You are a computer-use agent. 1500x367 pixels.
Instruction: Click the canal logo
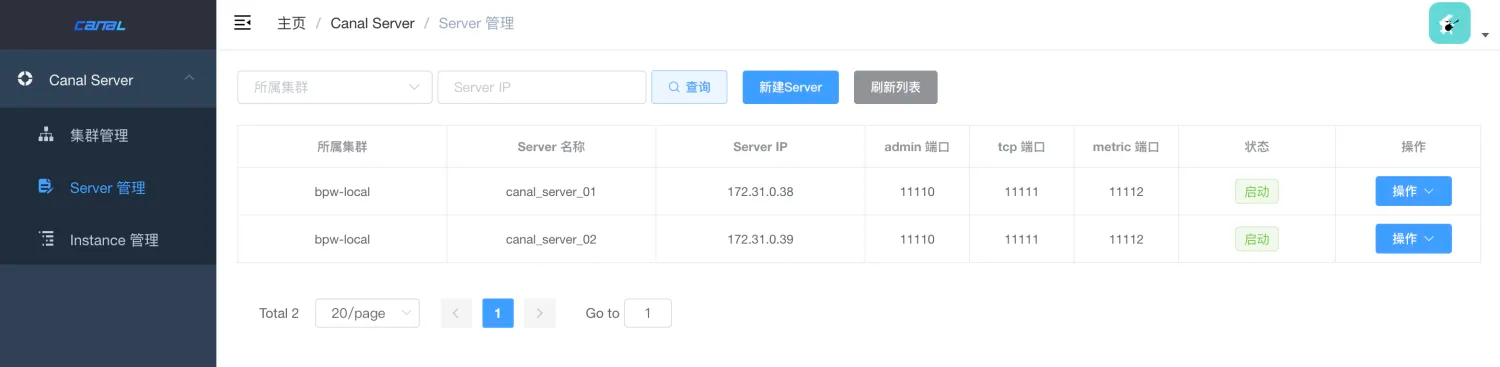pyautogui.click(x=100, y=25)
